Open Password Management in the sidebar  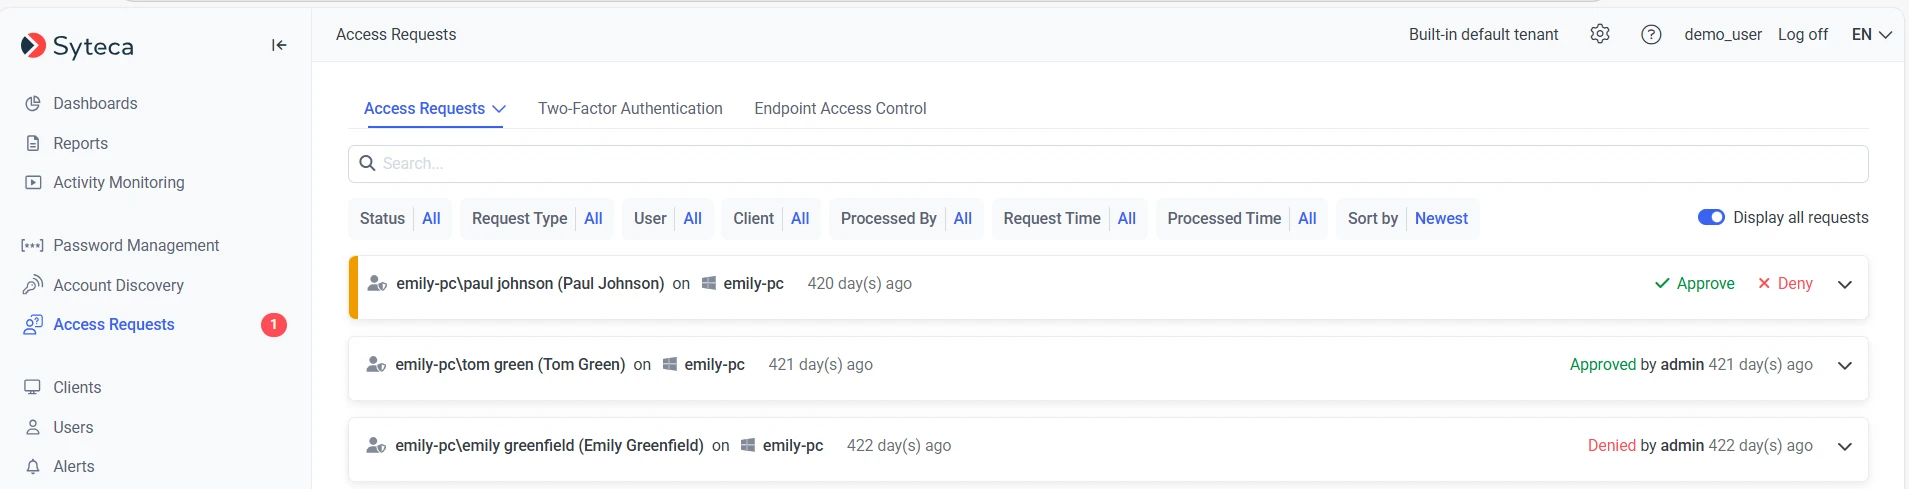(x=136, y=246)
